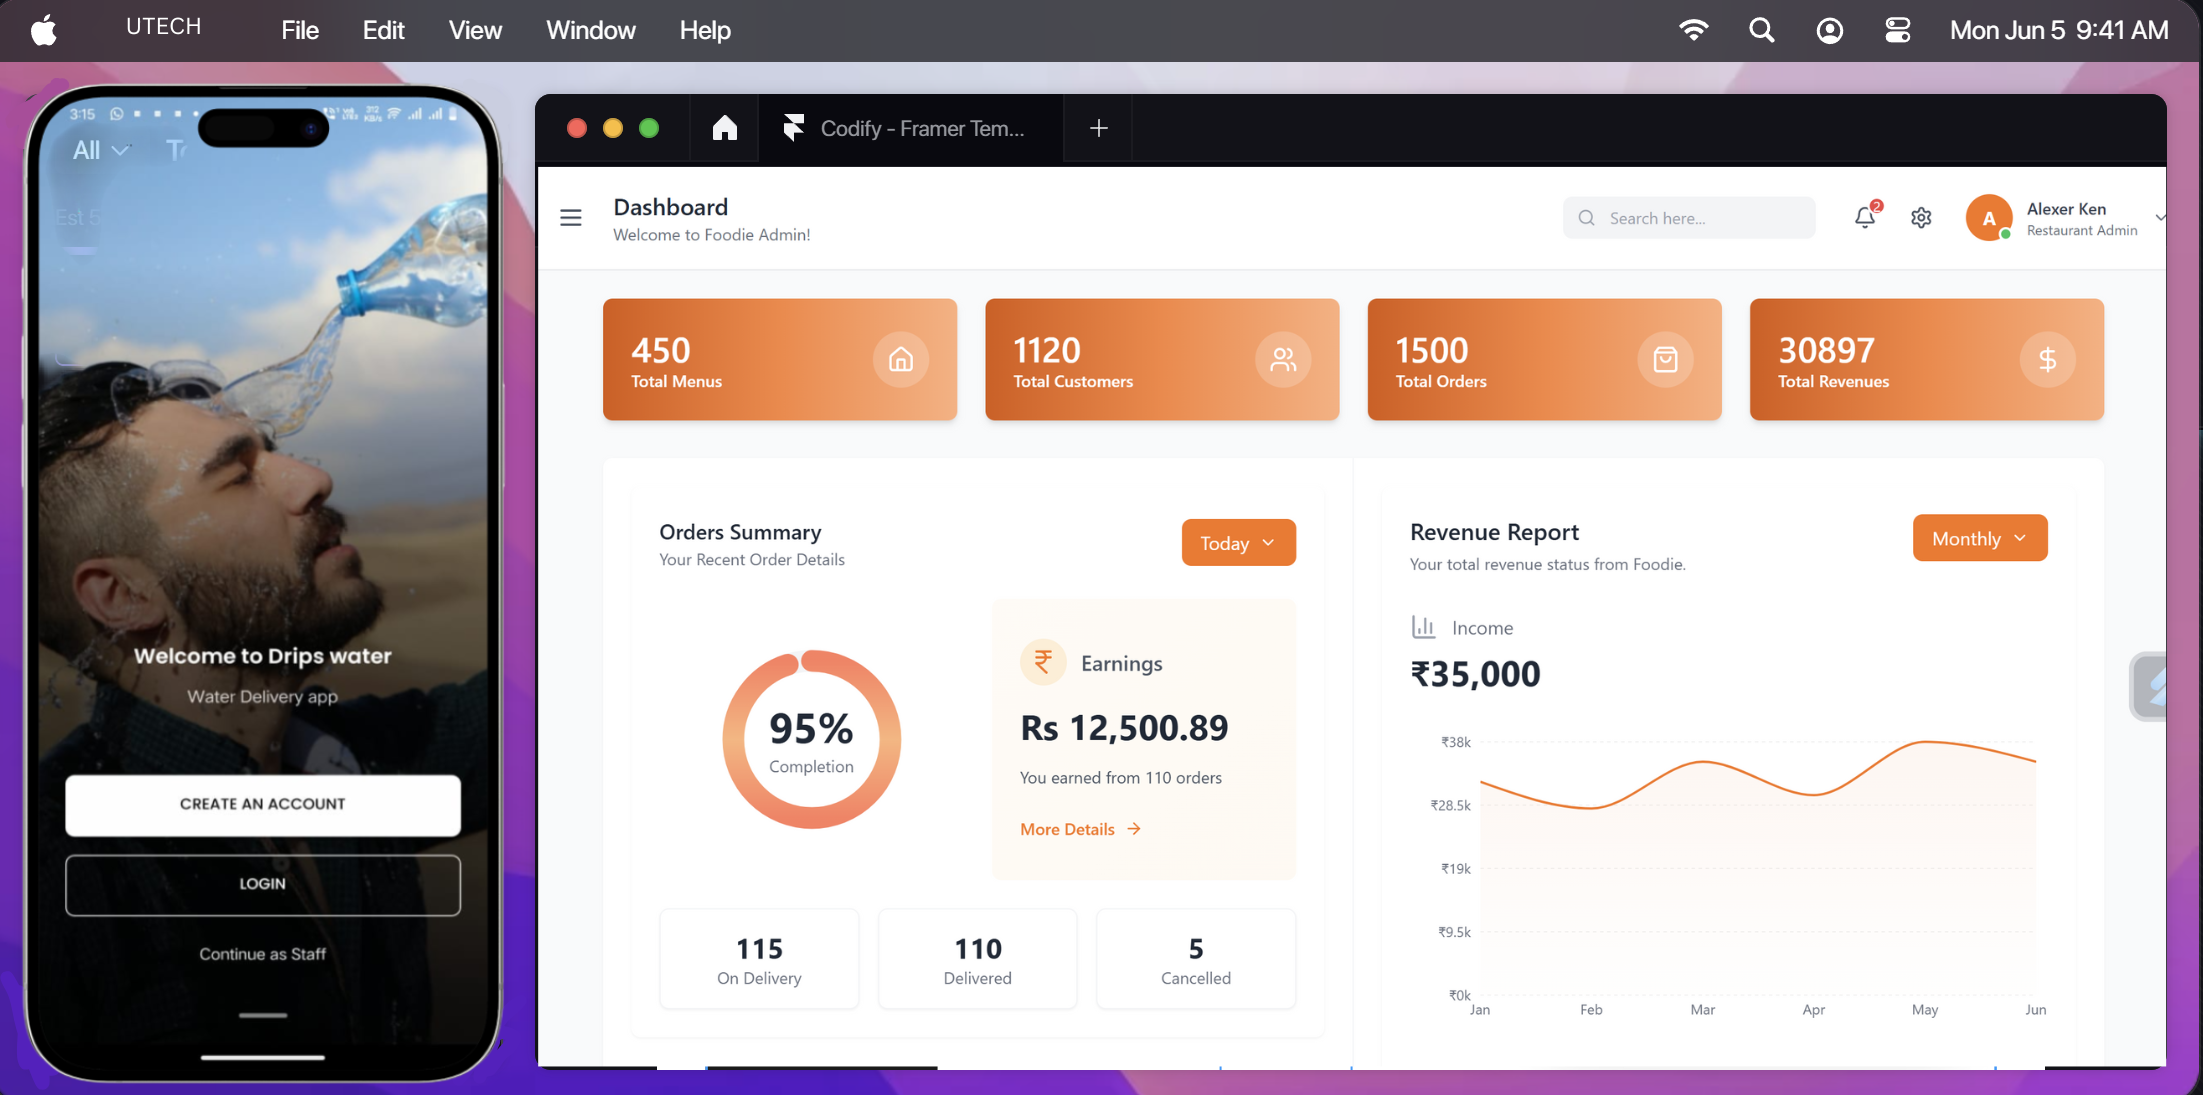The height and width of the screenshot is (1095, 2203).
Task: Click the 95% completion progress ring
Action: (x=811, y=739)
